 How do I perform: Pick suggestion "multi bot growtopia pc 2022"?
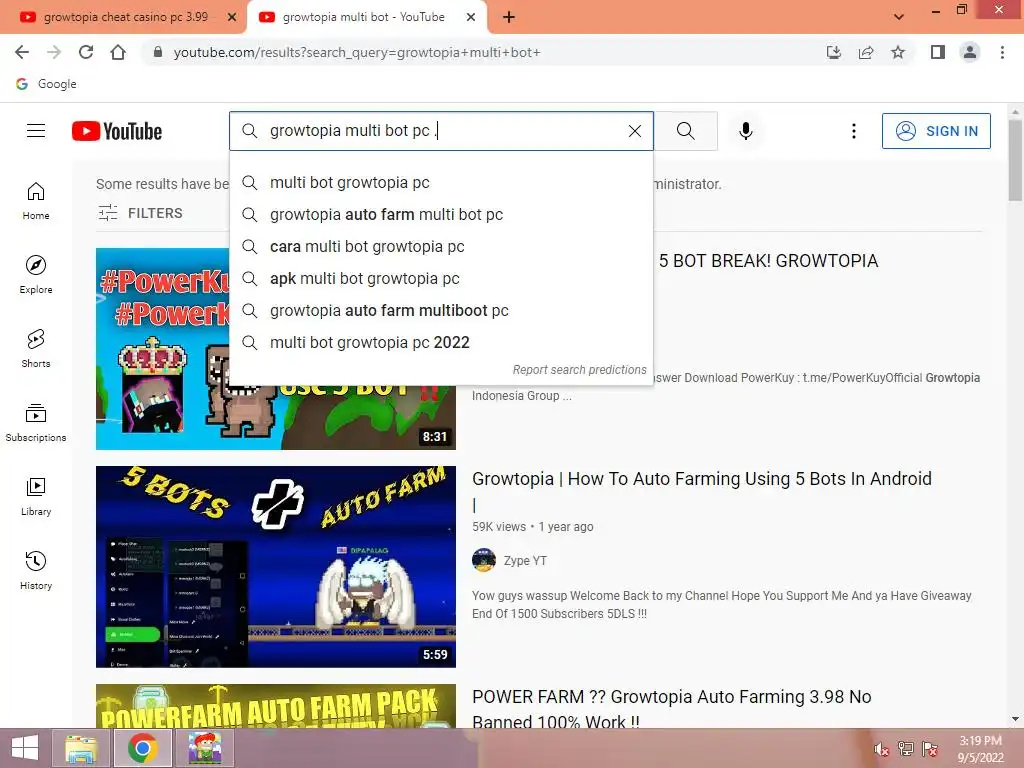[441, 343]
